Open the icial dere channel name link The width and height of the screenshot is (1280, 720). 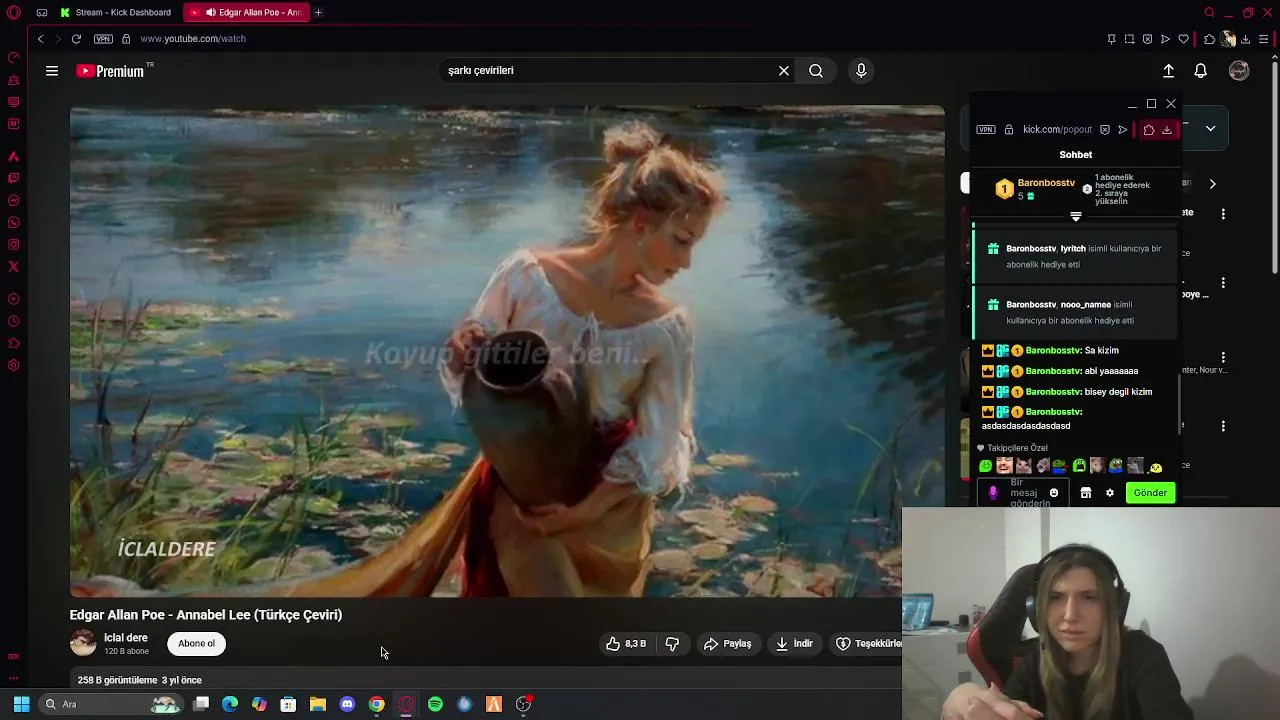(x=126, y=638)
